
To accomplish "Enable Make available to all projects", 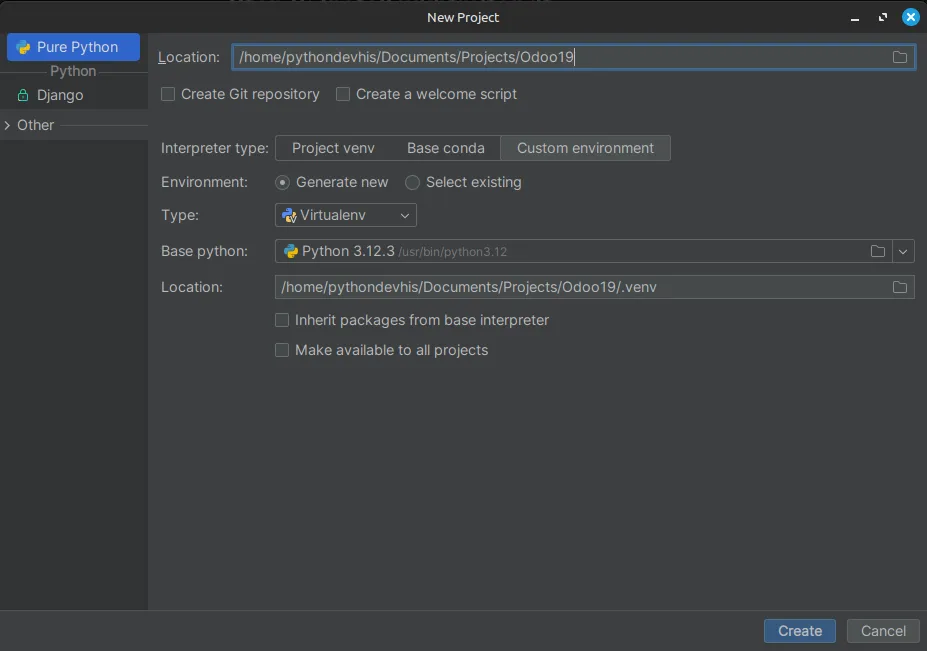I will [282, 350].
